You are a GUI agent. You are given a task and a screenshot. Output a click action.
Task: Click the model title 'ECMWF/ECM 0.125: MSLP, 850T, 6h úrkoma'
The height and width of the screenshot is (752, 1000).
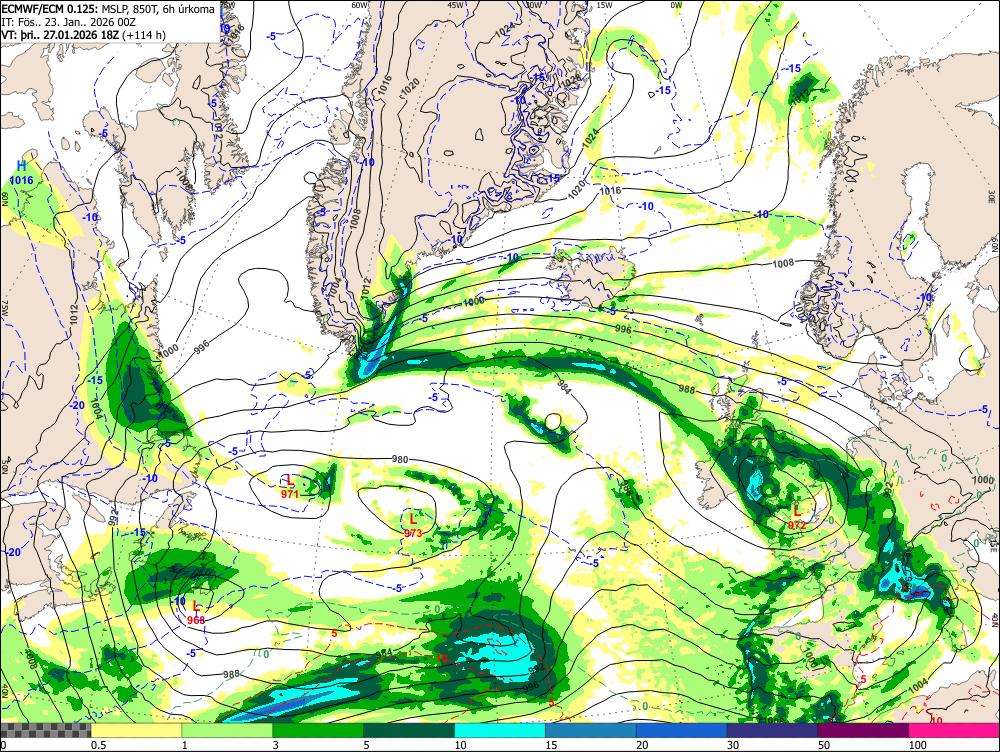[x=108, y=9]
